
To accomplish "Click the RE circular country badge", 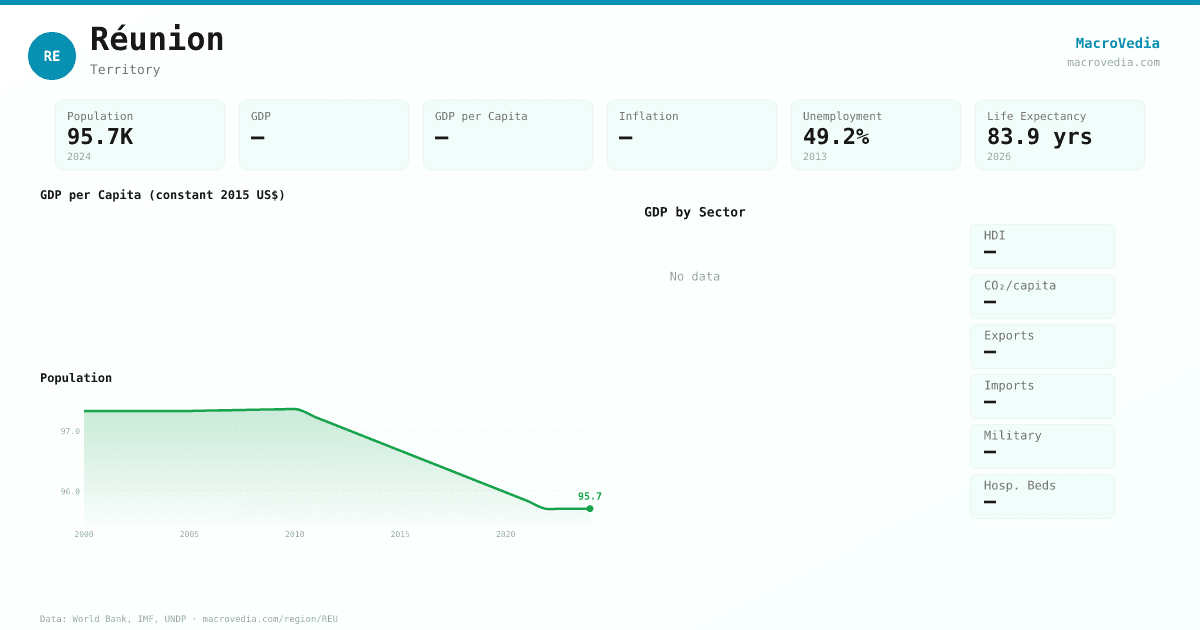I will 52,56.
